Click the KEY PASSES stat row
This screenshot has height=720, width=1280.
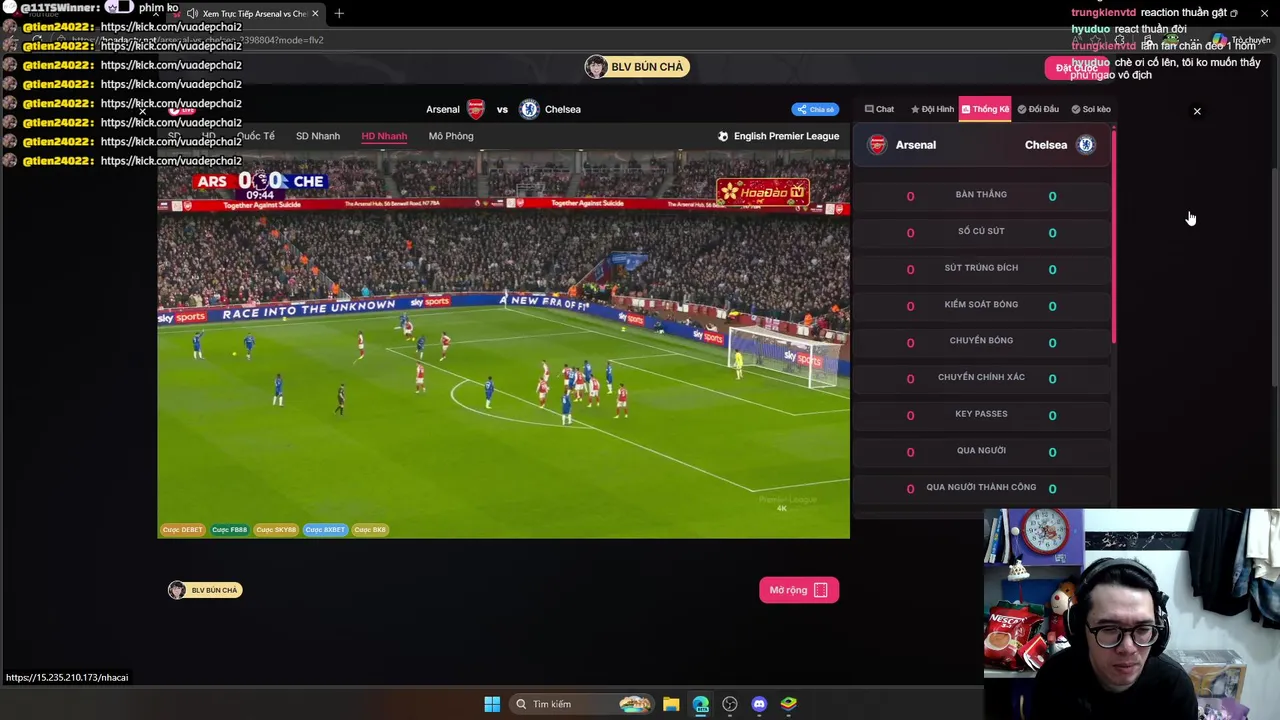pos(981,415)
